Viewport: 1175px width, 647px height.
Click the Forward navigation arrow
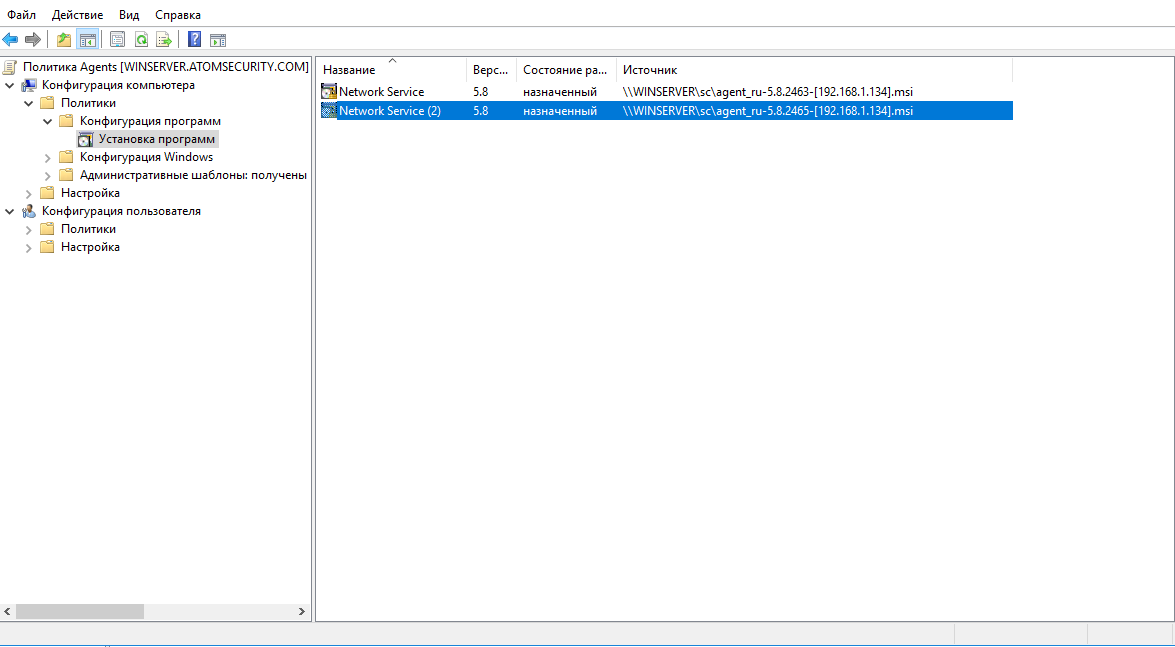click(x=31, y=39)
